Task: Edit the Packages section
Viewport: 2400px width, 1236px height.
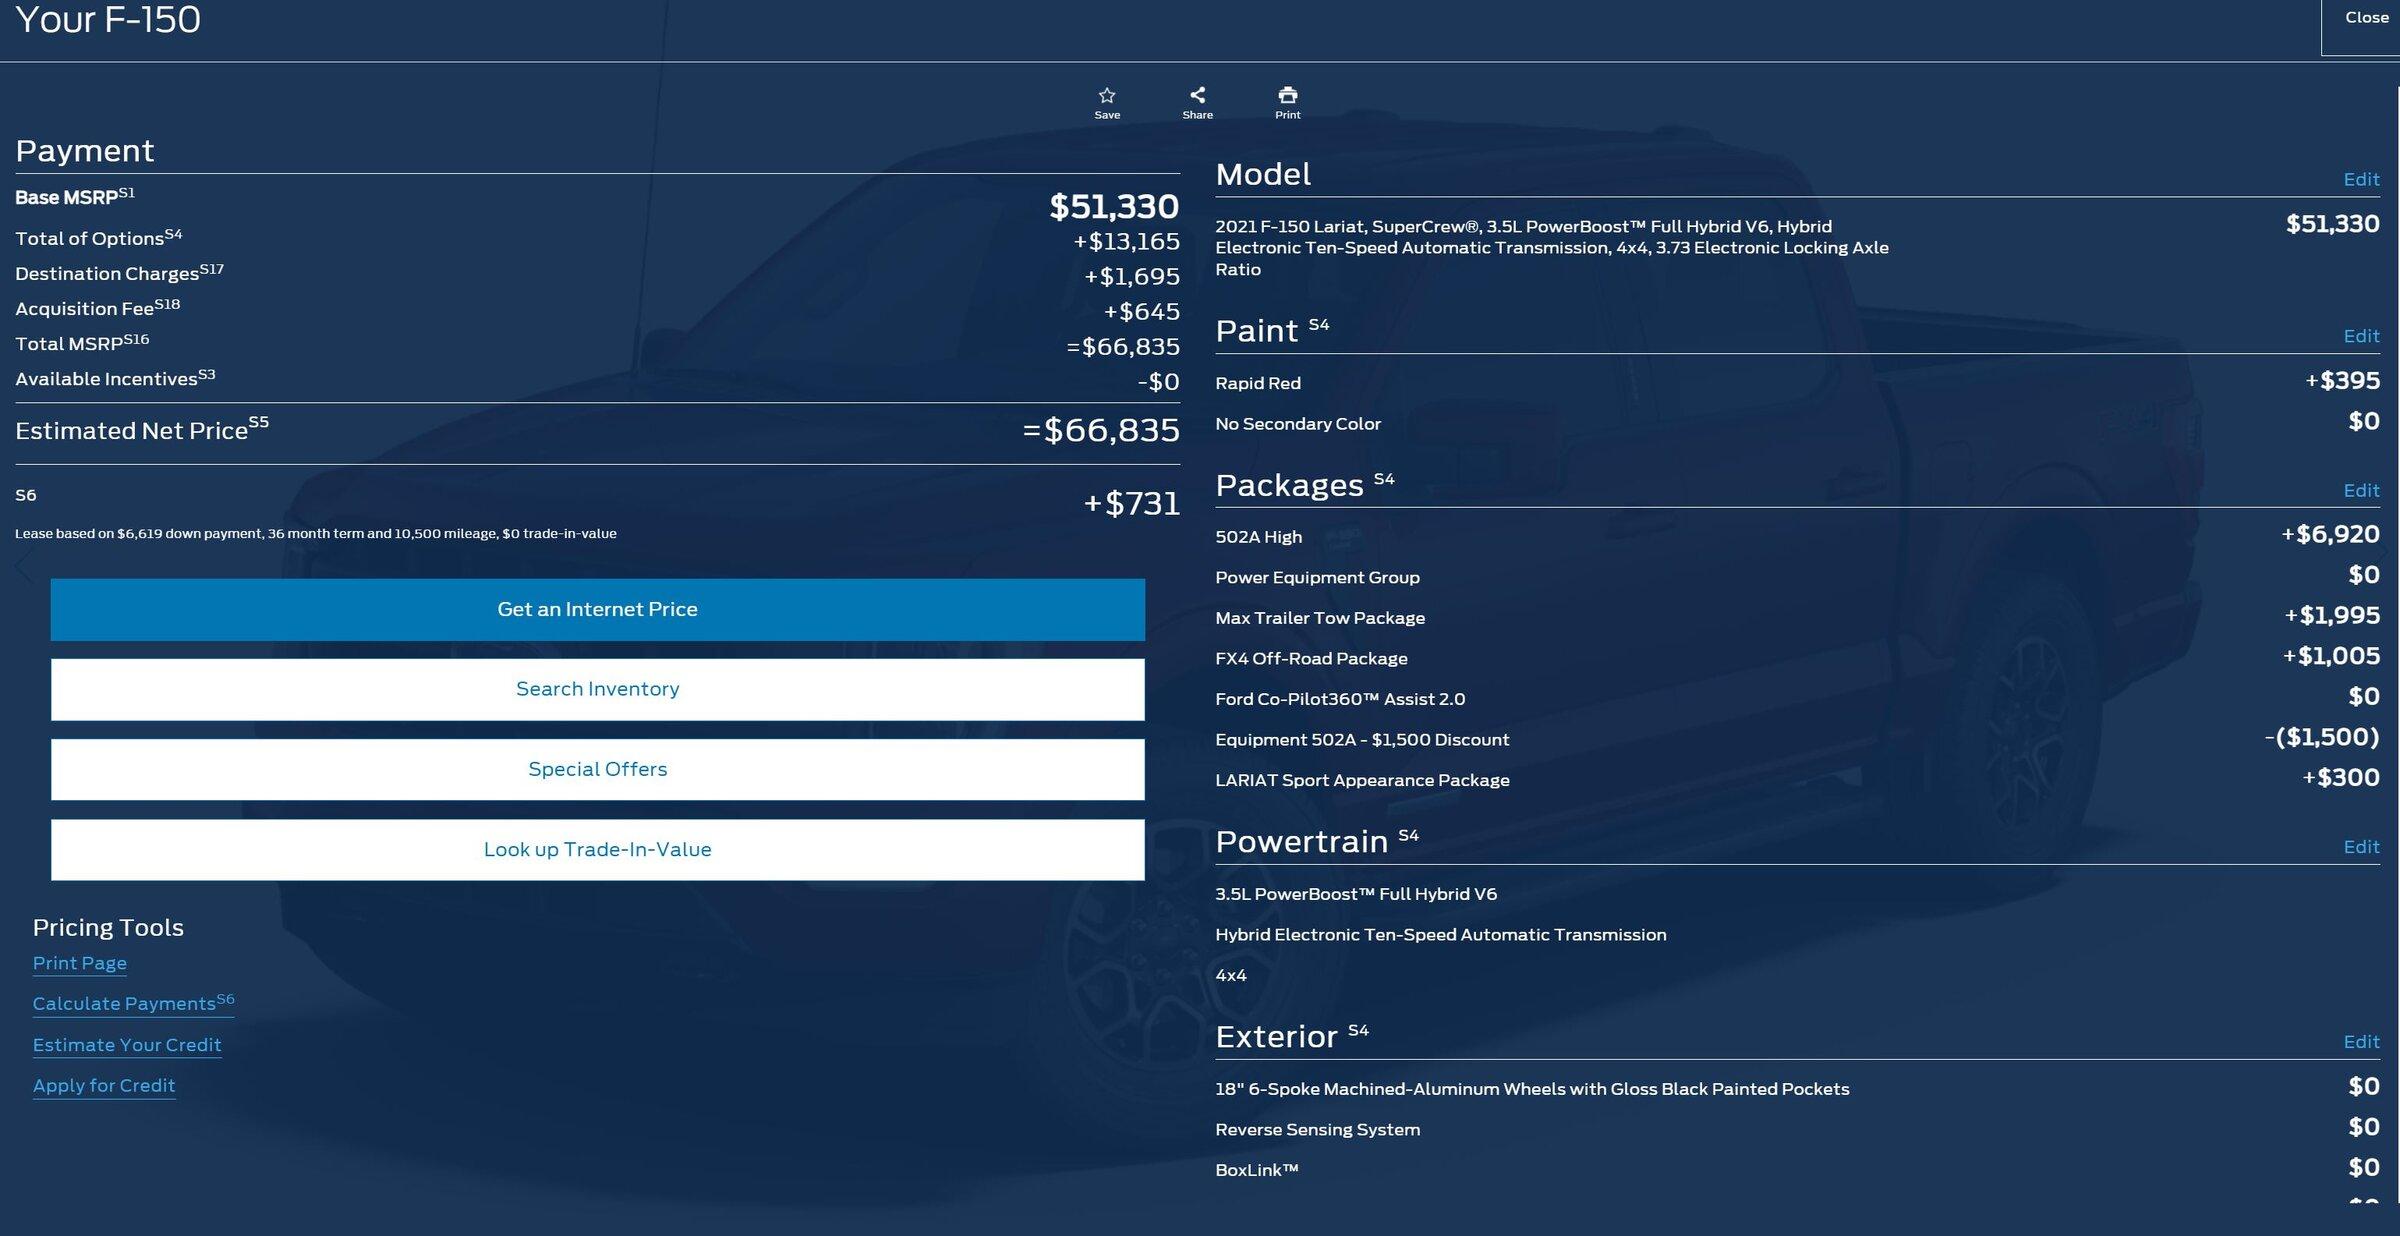Action: tap(2361, 491)
